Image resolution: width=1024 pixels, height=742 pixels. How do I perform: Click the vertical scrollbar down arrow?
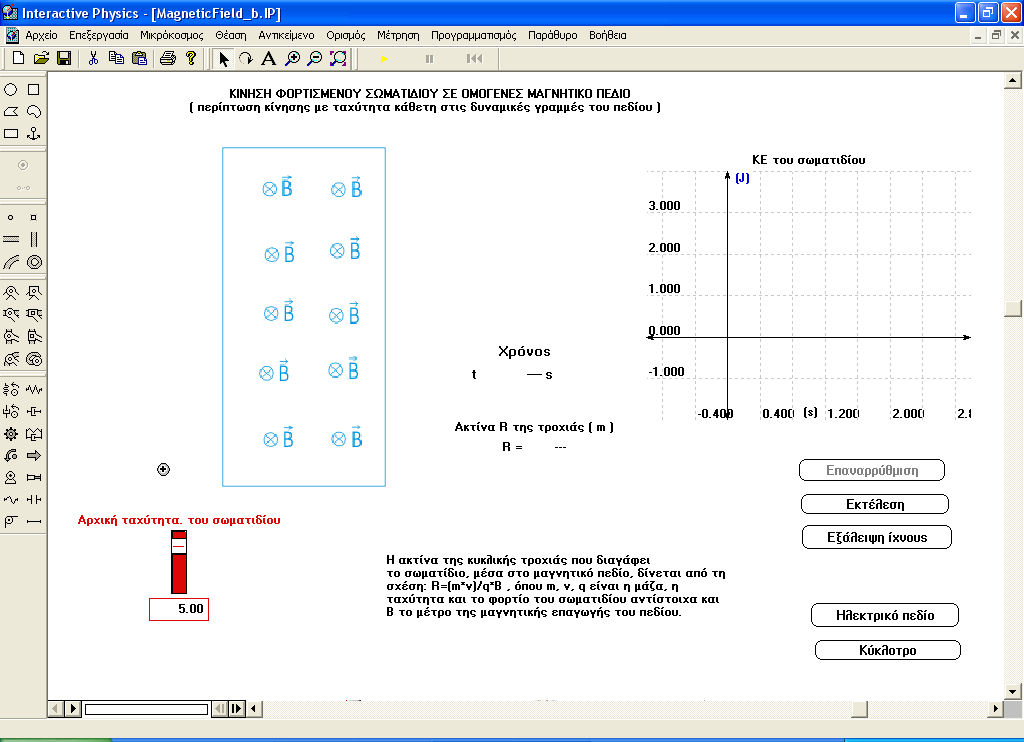tap(1013, 691)
